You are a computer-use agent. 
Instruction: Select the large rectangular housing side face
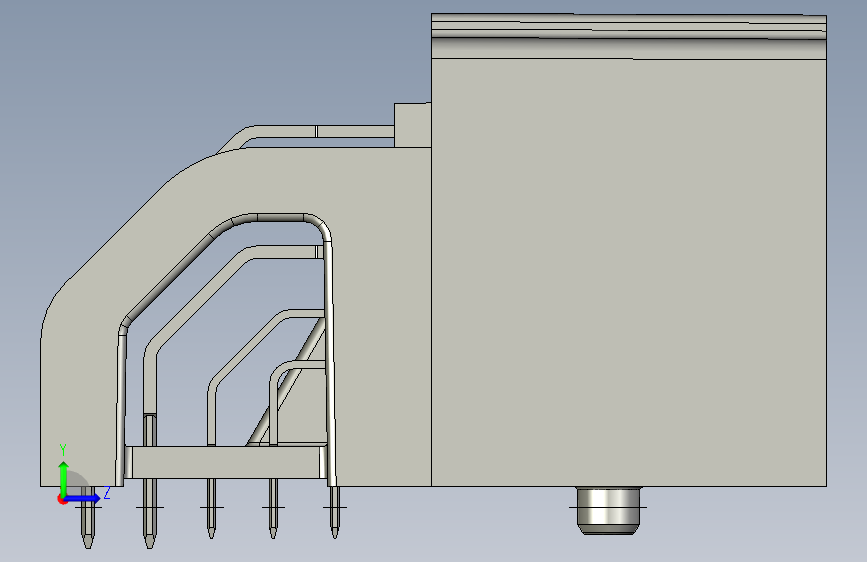629,272
